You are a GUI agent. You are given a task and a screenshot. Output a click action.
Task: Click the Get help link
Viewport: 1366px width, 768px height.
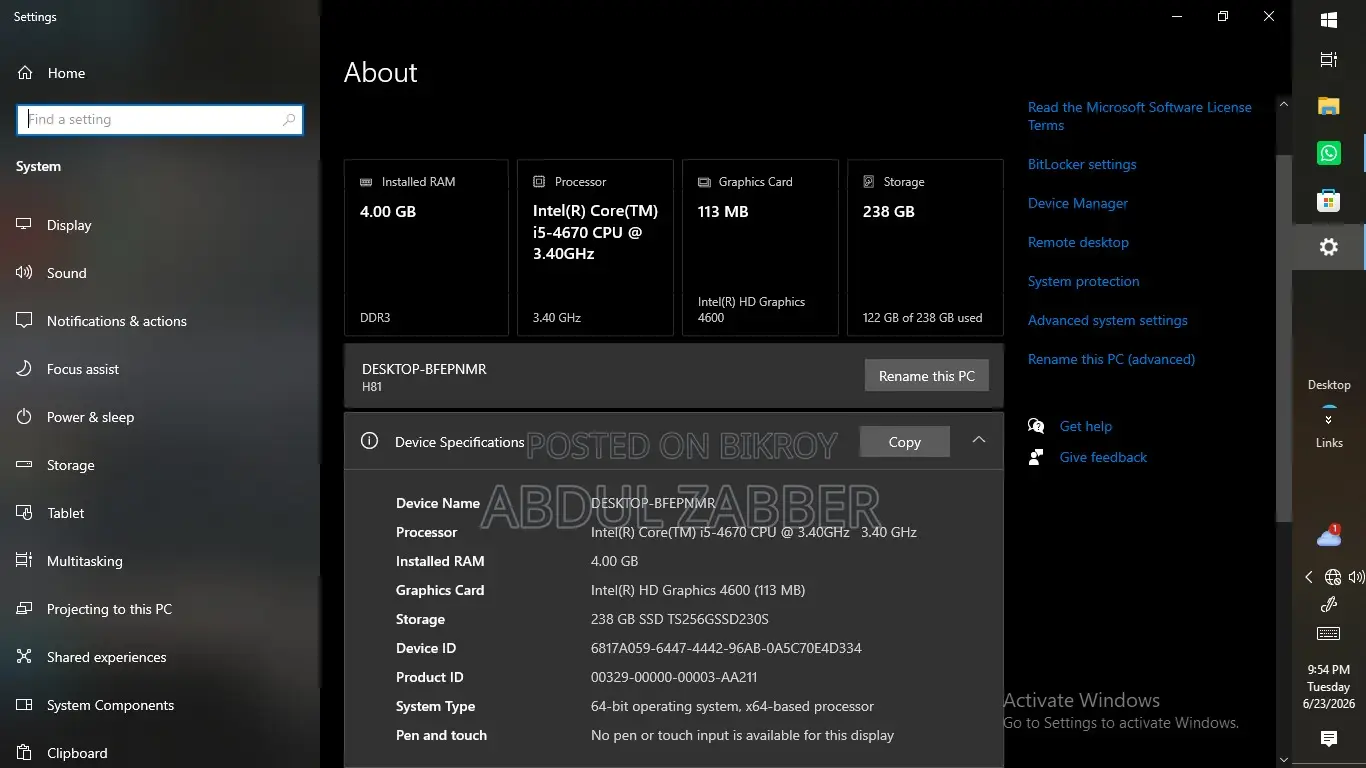click(1086, 426)
